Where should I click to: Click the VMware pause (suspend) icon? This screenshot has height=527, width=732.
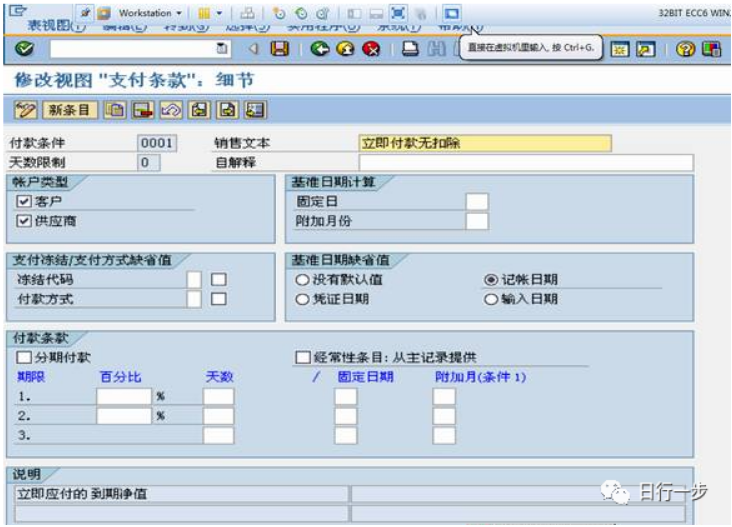click(204, 13)
